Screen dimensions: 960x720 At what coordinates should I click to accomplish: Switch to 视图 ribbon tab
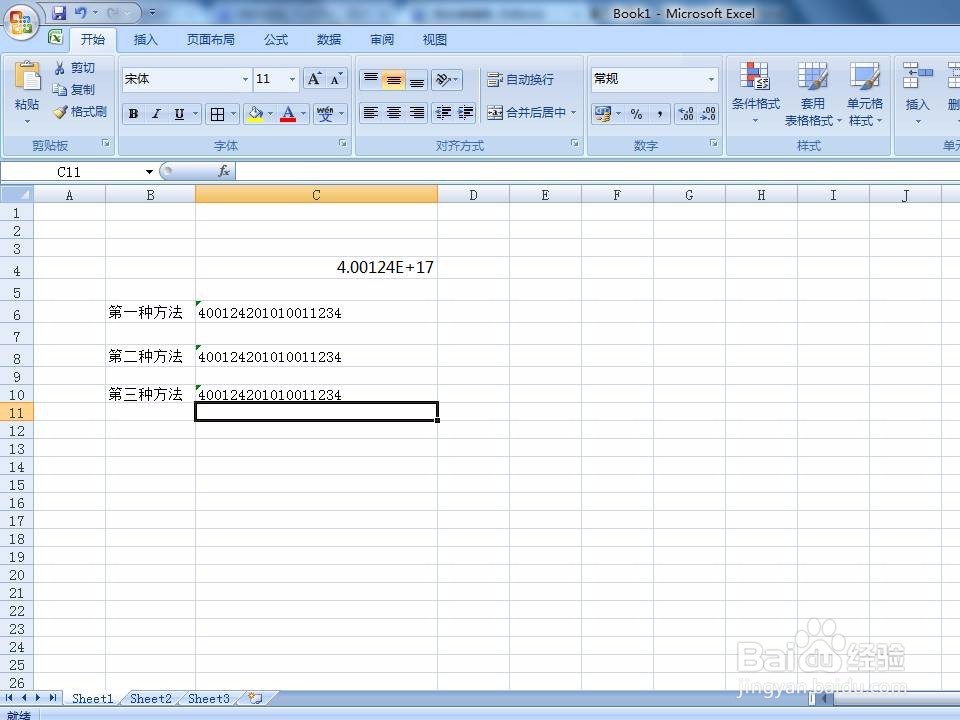pyautogui.click(x=435, y=40)
